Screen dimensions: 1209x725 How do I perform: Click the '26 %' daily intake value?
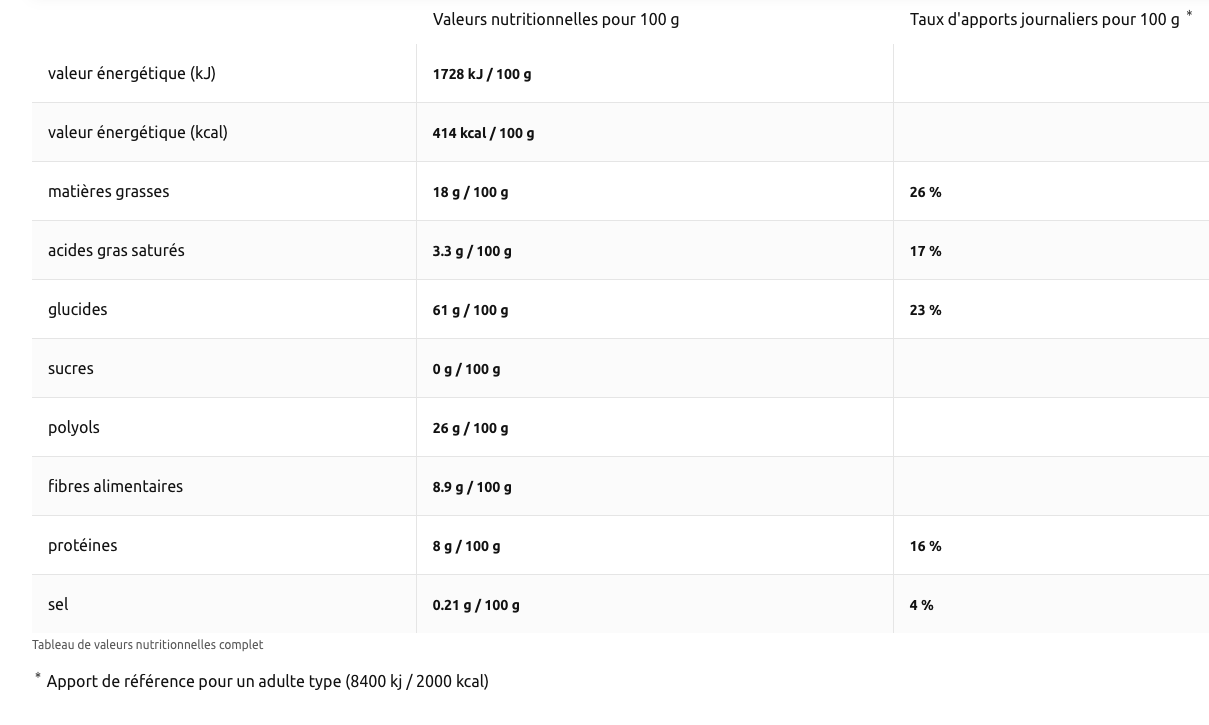925,192
